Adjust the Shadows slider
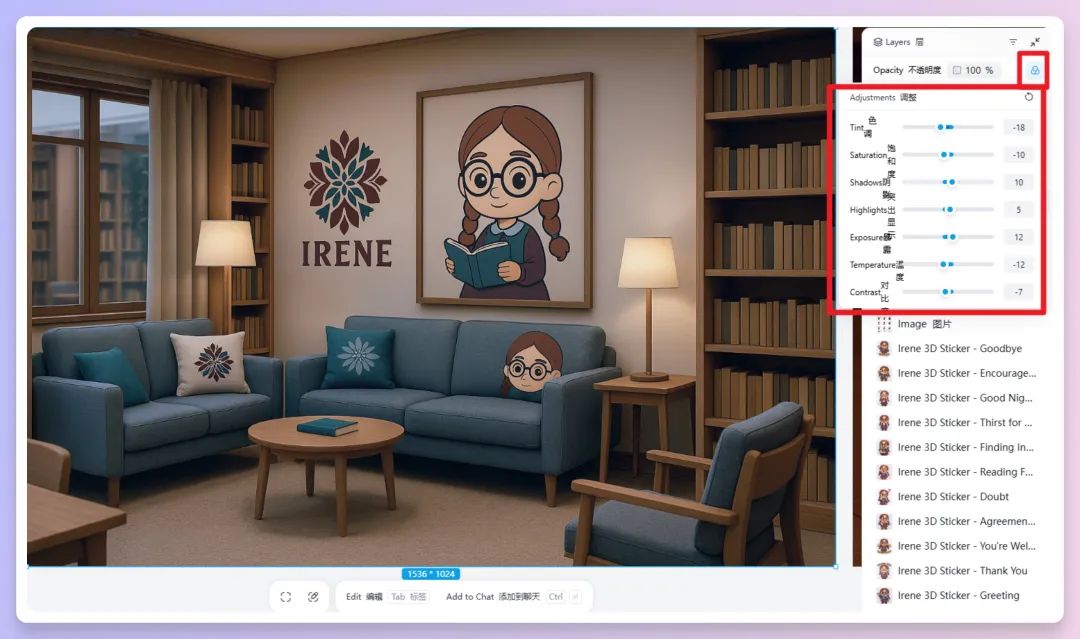Image resolution: width=1080 pixels, height=639 pixels. point(948,182)
